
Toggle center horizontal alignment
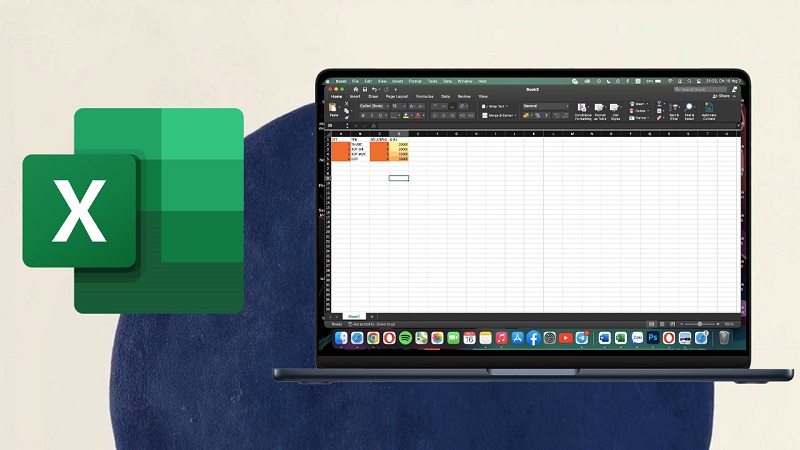(444, 115)
